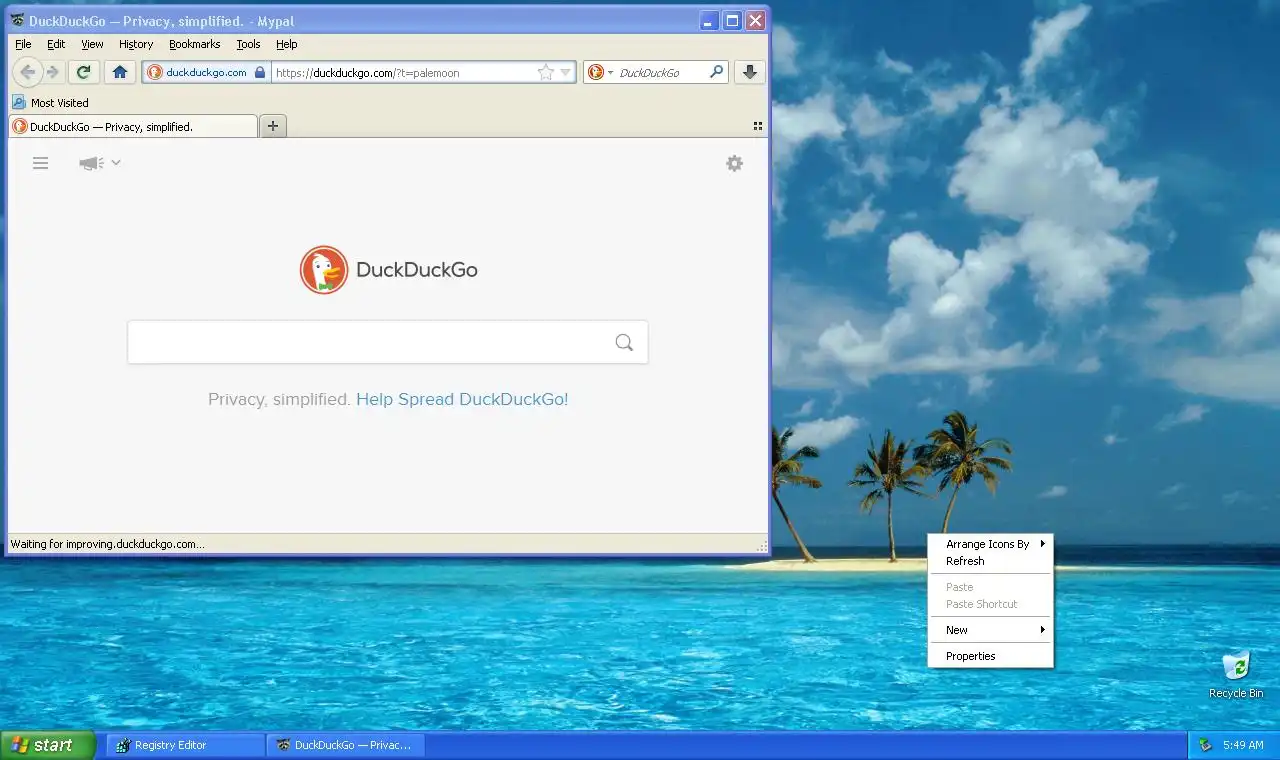Image resolution: width=1280 pixels, height=760 pixels.
Task: Reload the page with the Refresh icon
Action: click(84, 72)
